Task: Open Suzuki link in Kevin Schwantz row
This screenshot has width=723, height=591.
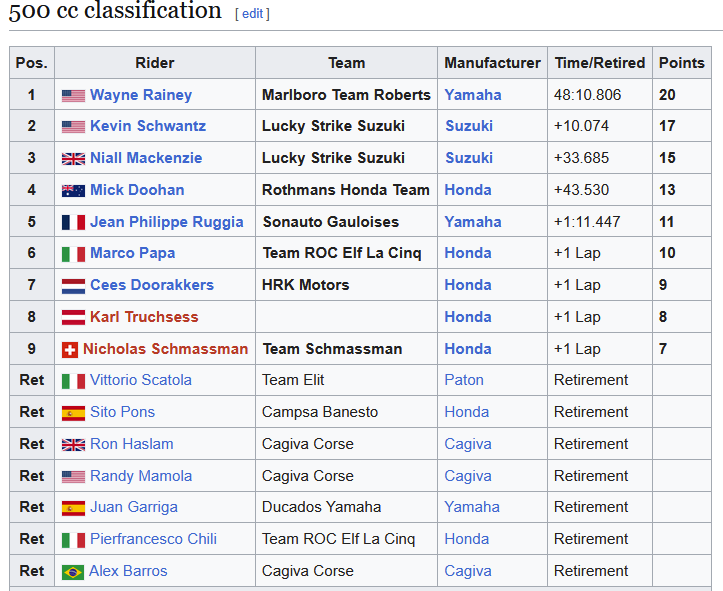Action: (469, 126)
